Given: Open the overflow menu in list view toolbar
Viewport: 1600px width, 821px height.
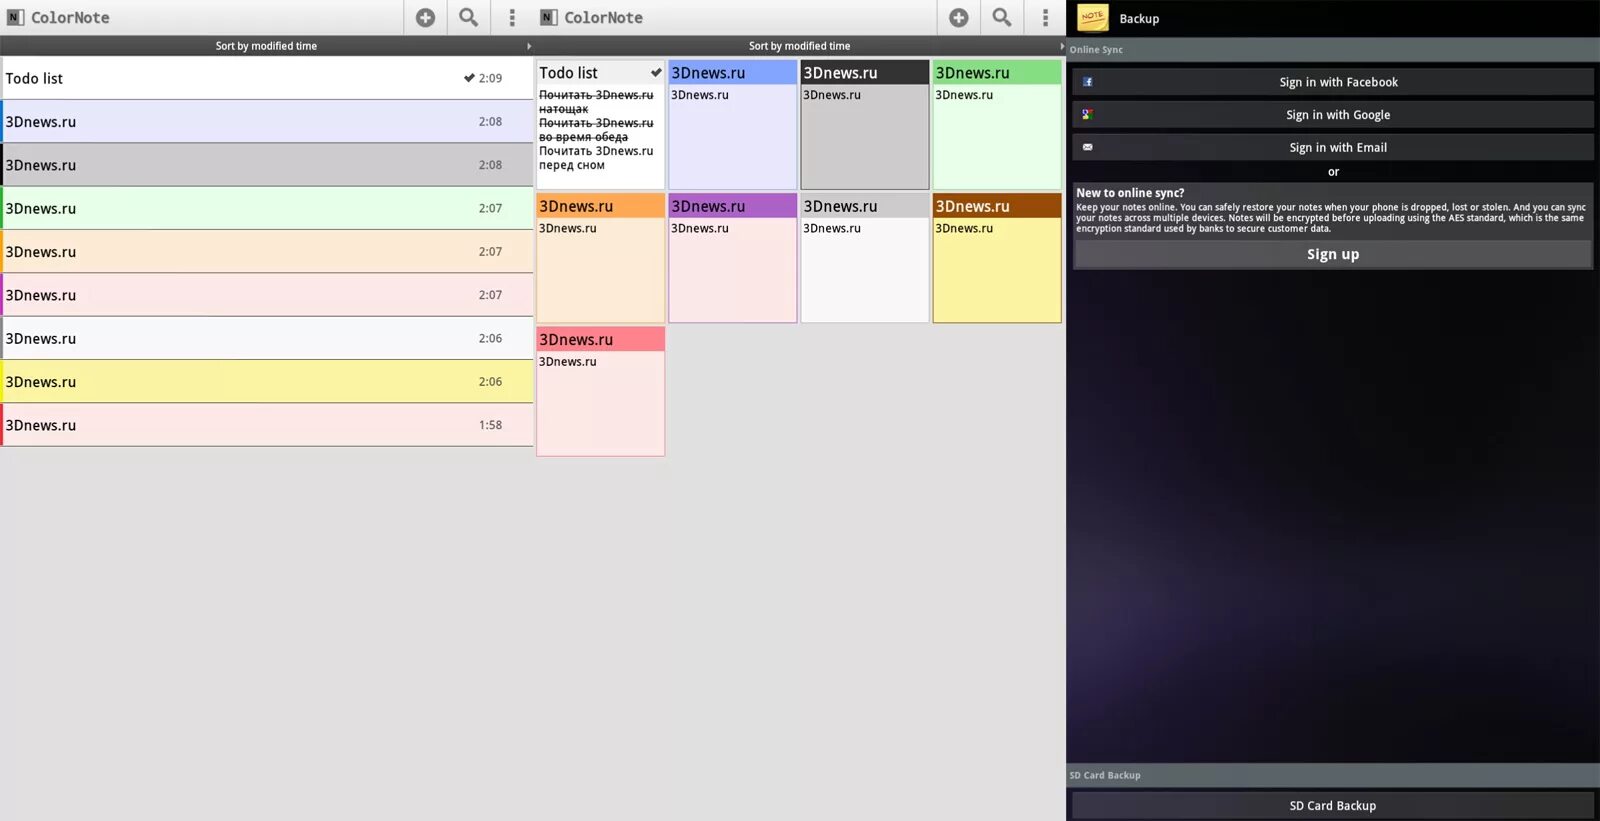Looking at the screenshot, I should [512, 17].
